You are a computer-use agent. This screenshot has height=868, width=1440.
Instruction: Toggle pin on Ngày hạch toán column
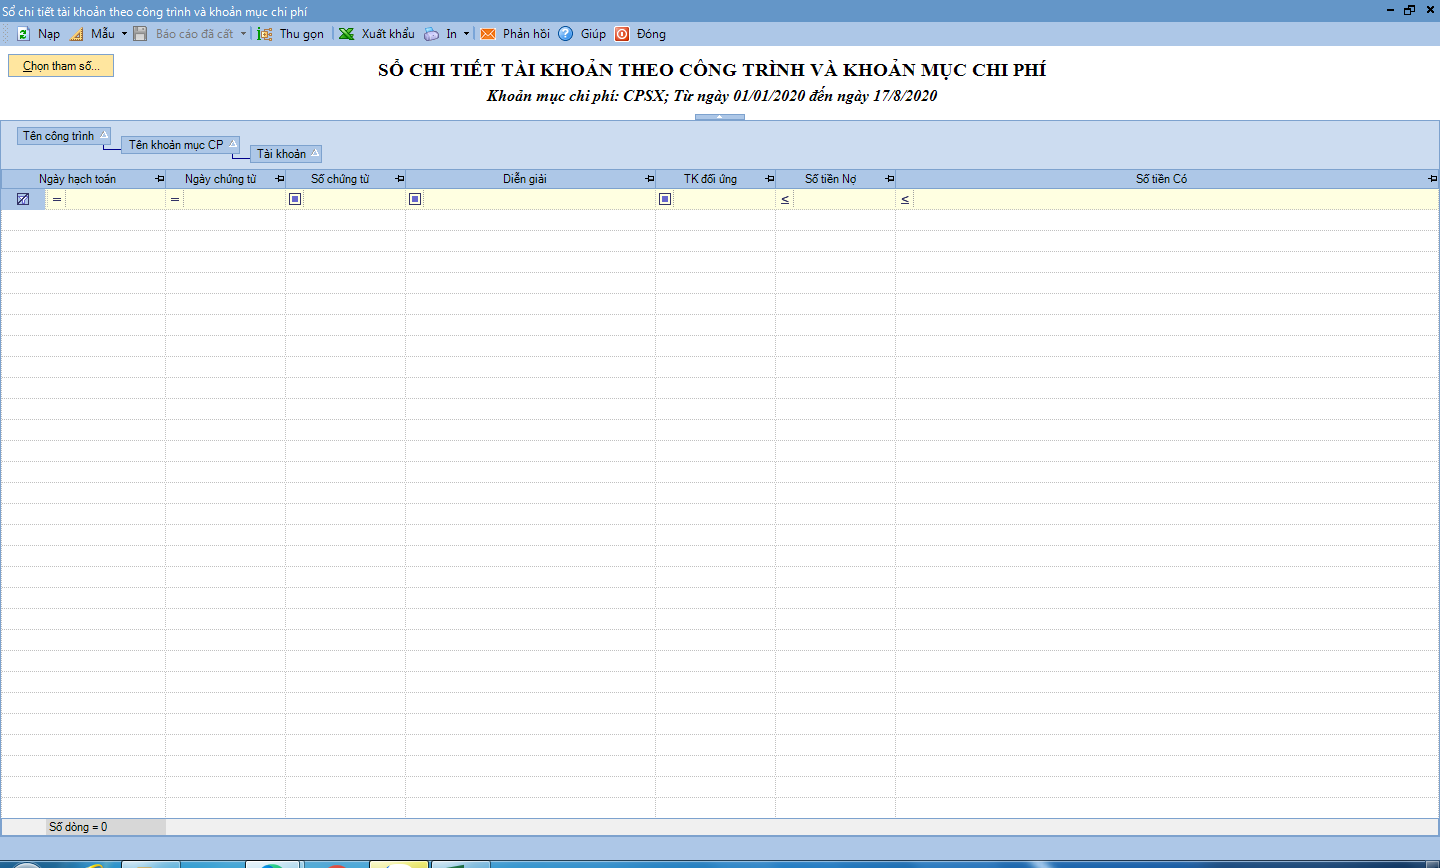coord(160,179)
